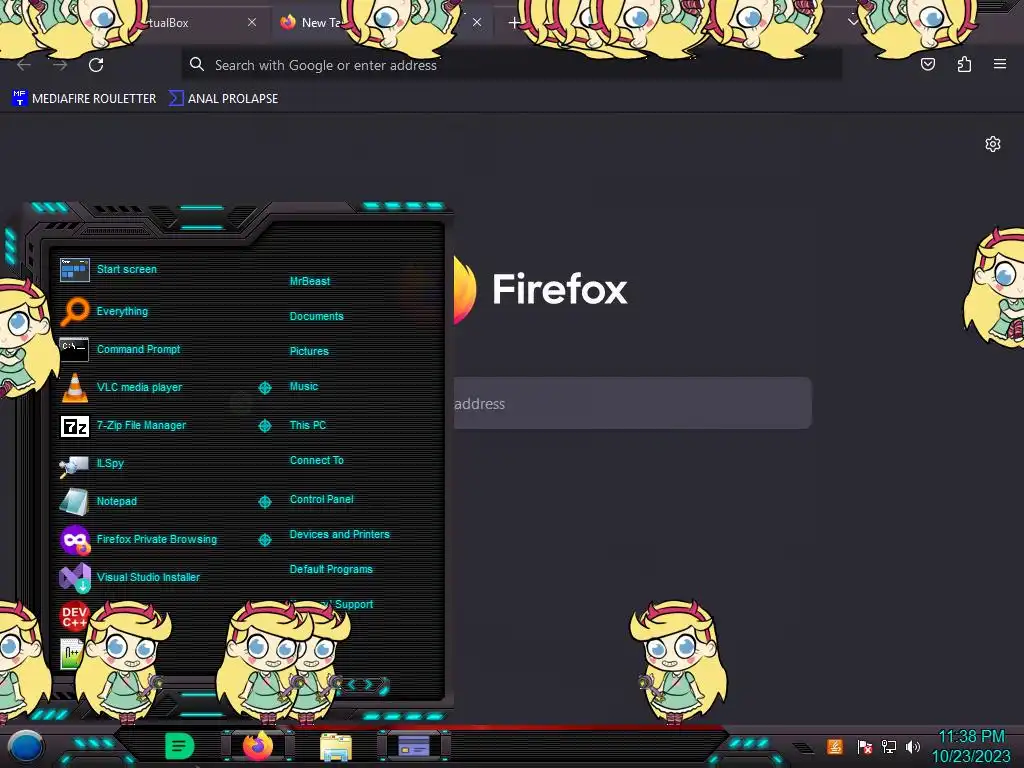Open the Start screen shortcut icon

pos(74,270)
